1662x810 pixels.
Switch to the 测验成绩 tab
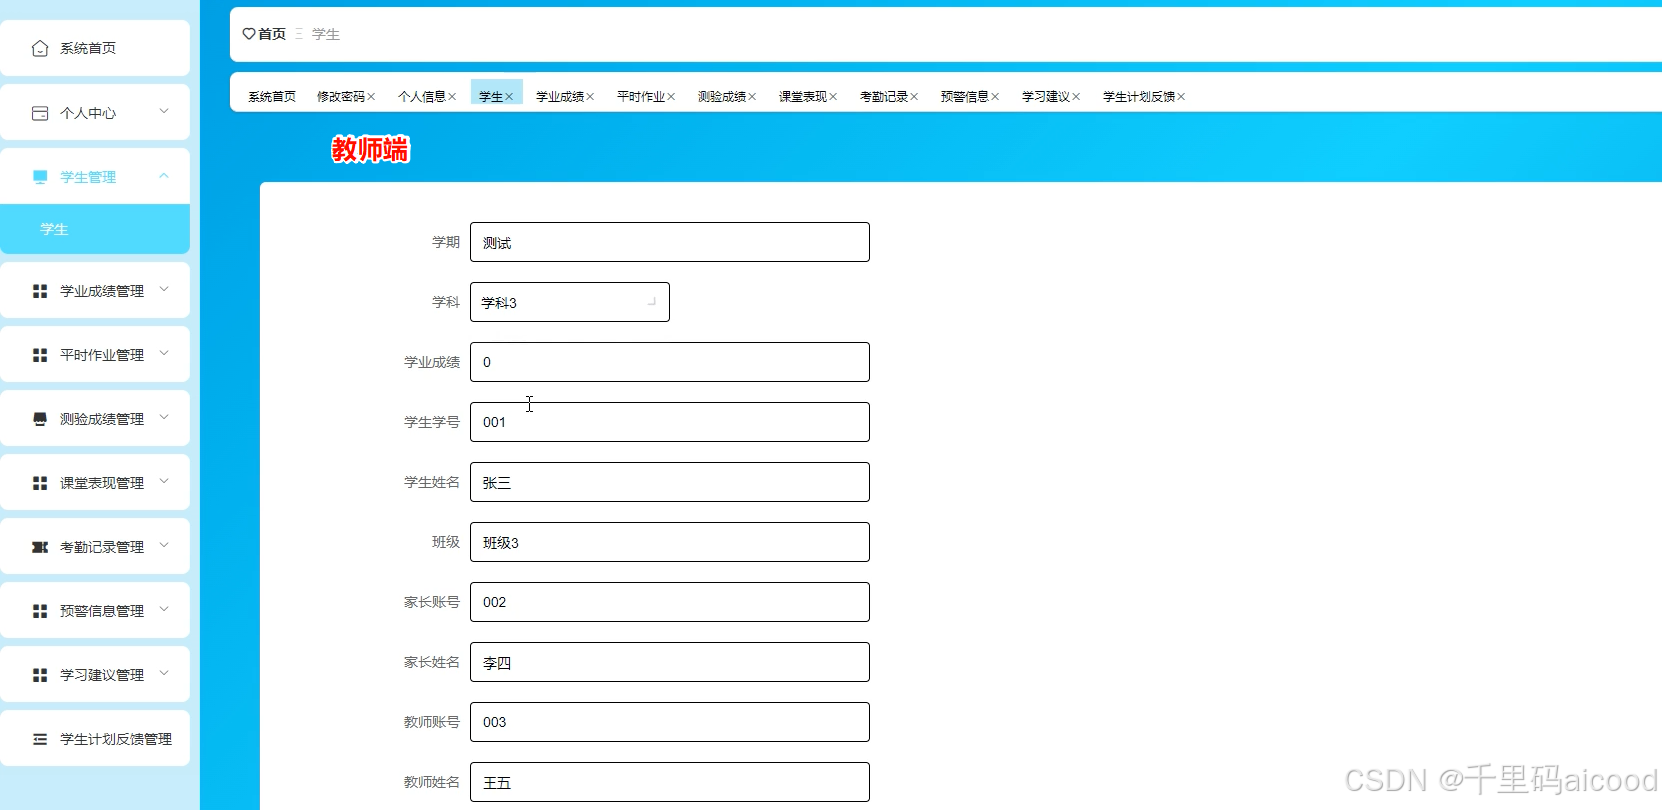click(722, 97)
